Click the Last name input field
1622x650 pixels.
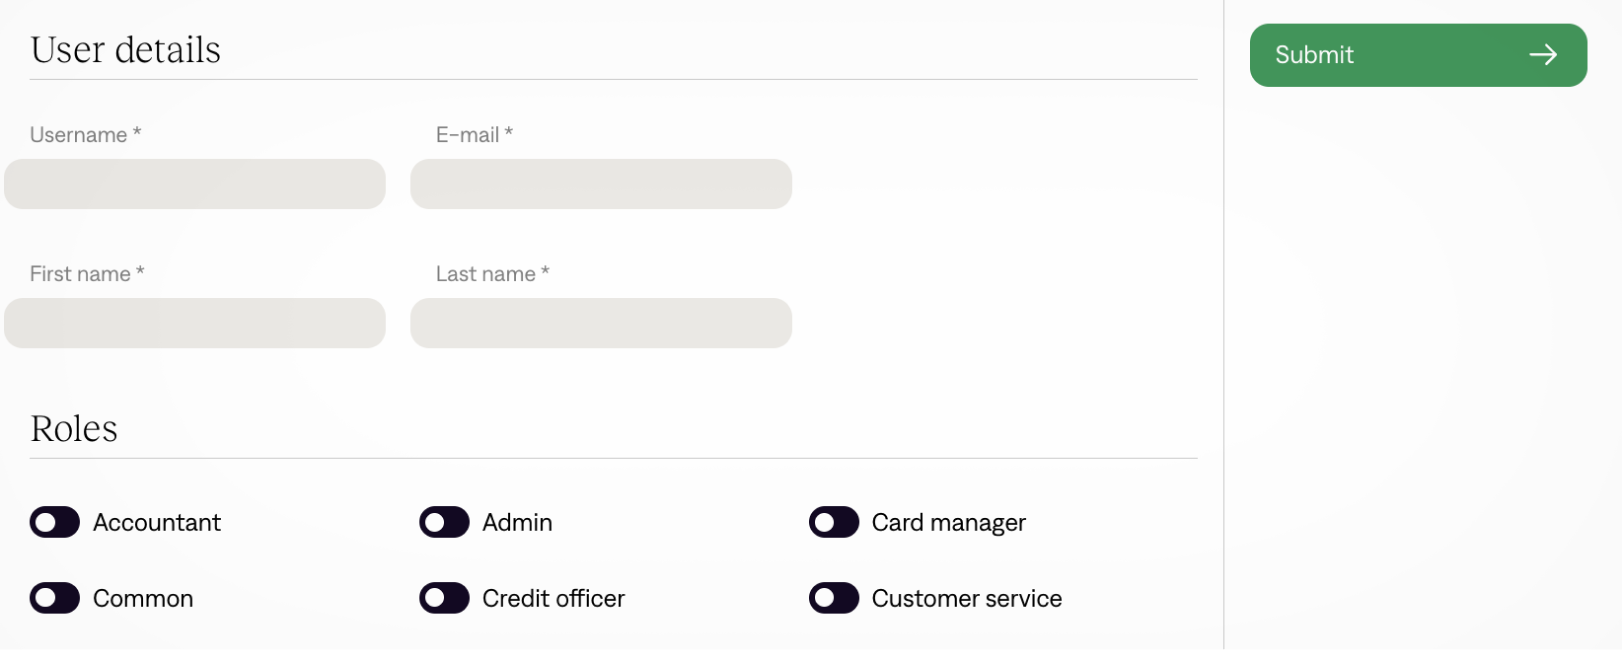601,323
